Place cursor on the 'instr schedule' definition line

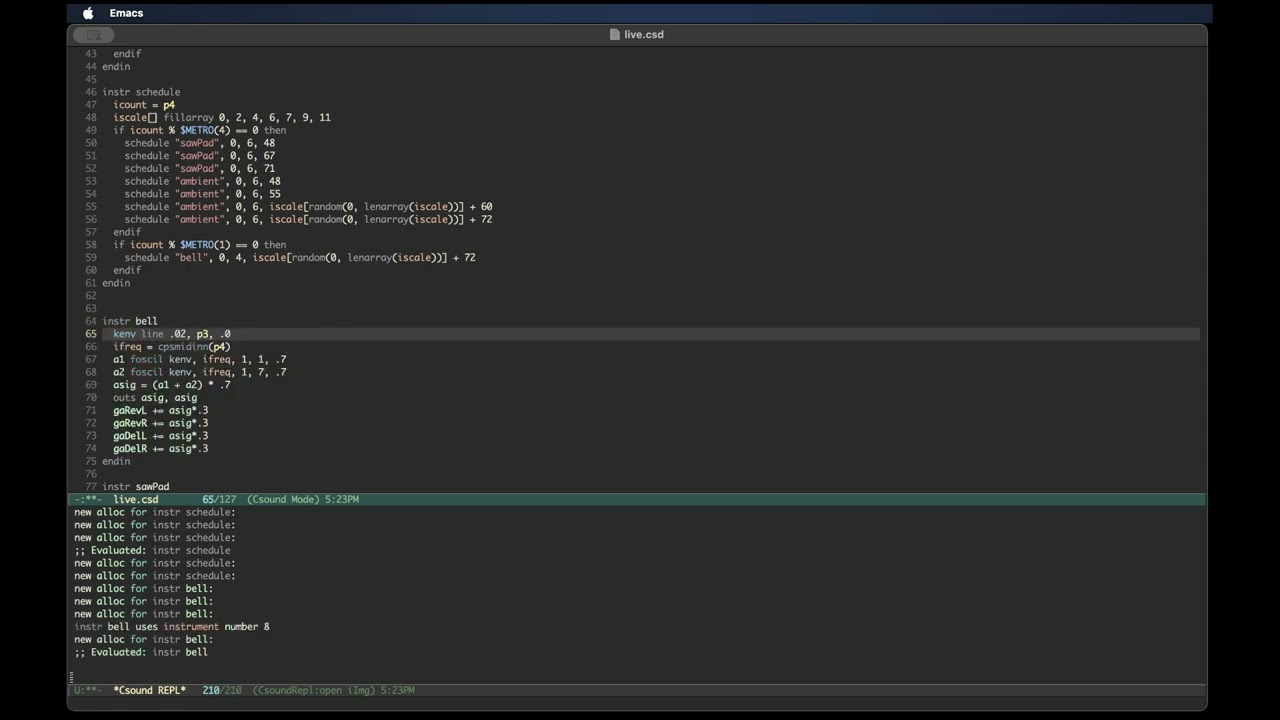pyautogui.click(x=141, y=92)
